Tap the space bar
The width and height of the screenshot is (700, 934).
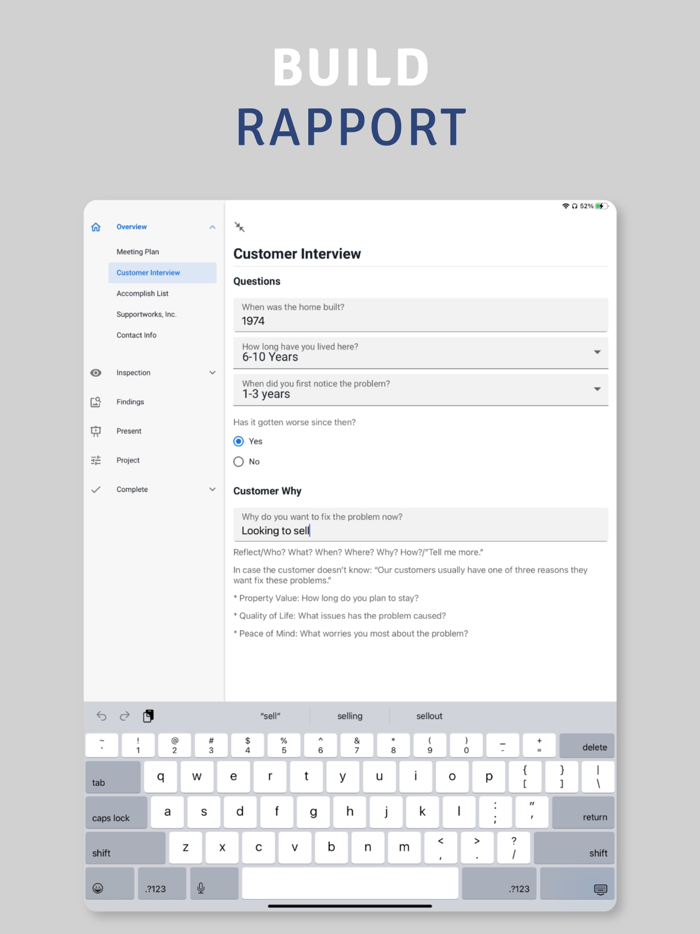click(x=350, y=883)
